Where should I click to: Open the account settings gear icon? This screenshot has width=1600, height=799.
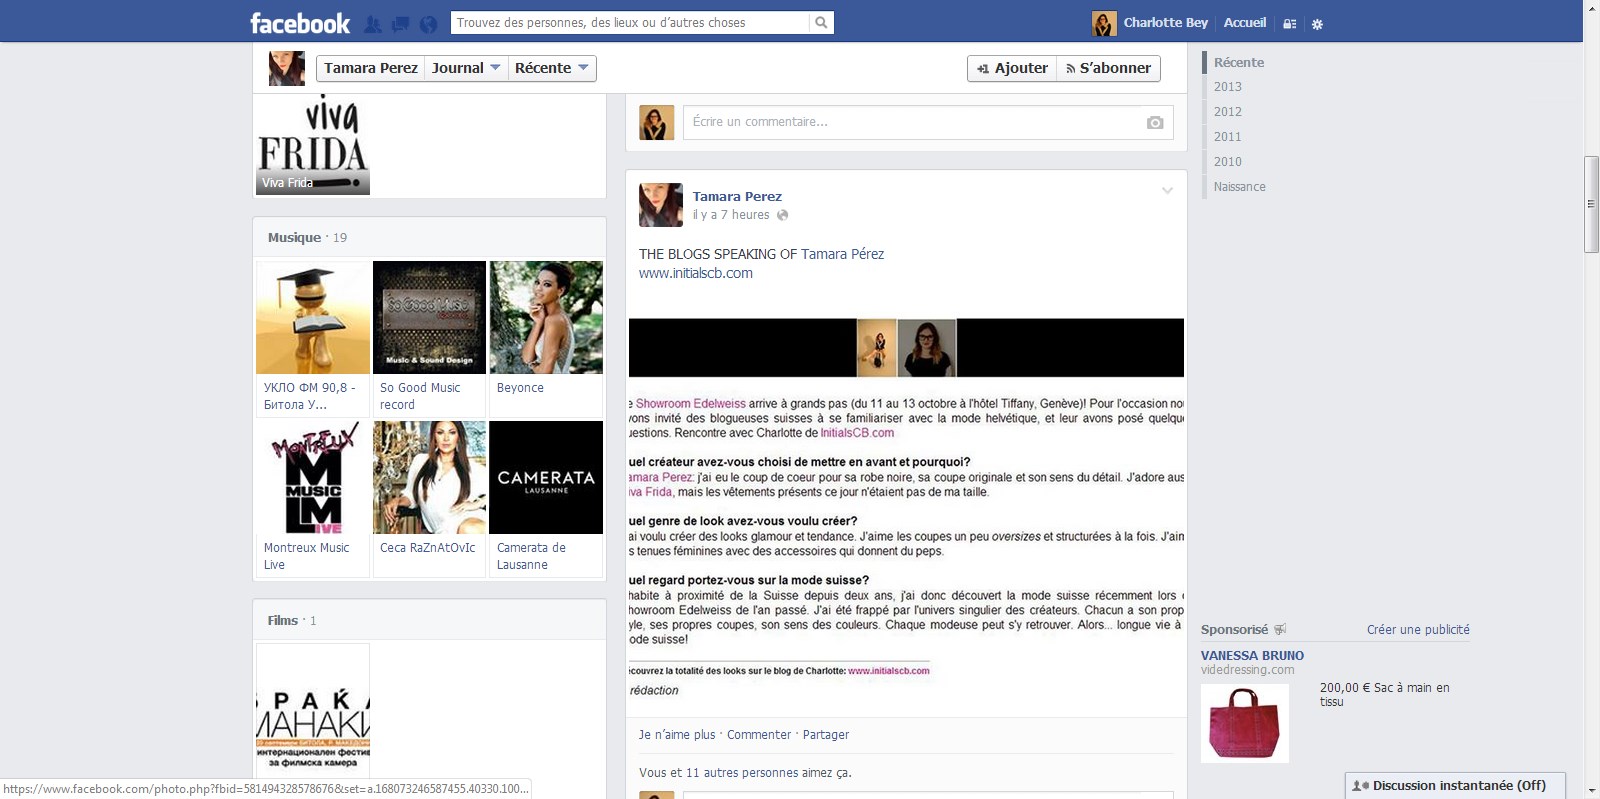[1317, 24]
